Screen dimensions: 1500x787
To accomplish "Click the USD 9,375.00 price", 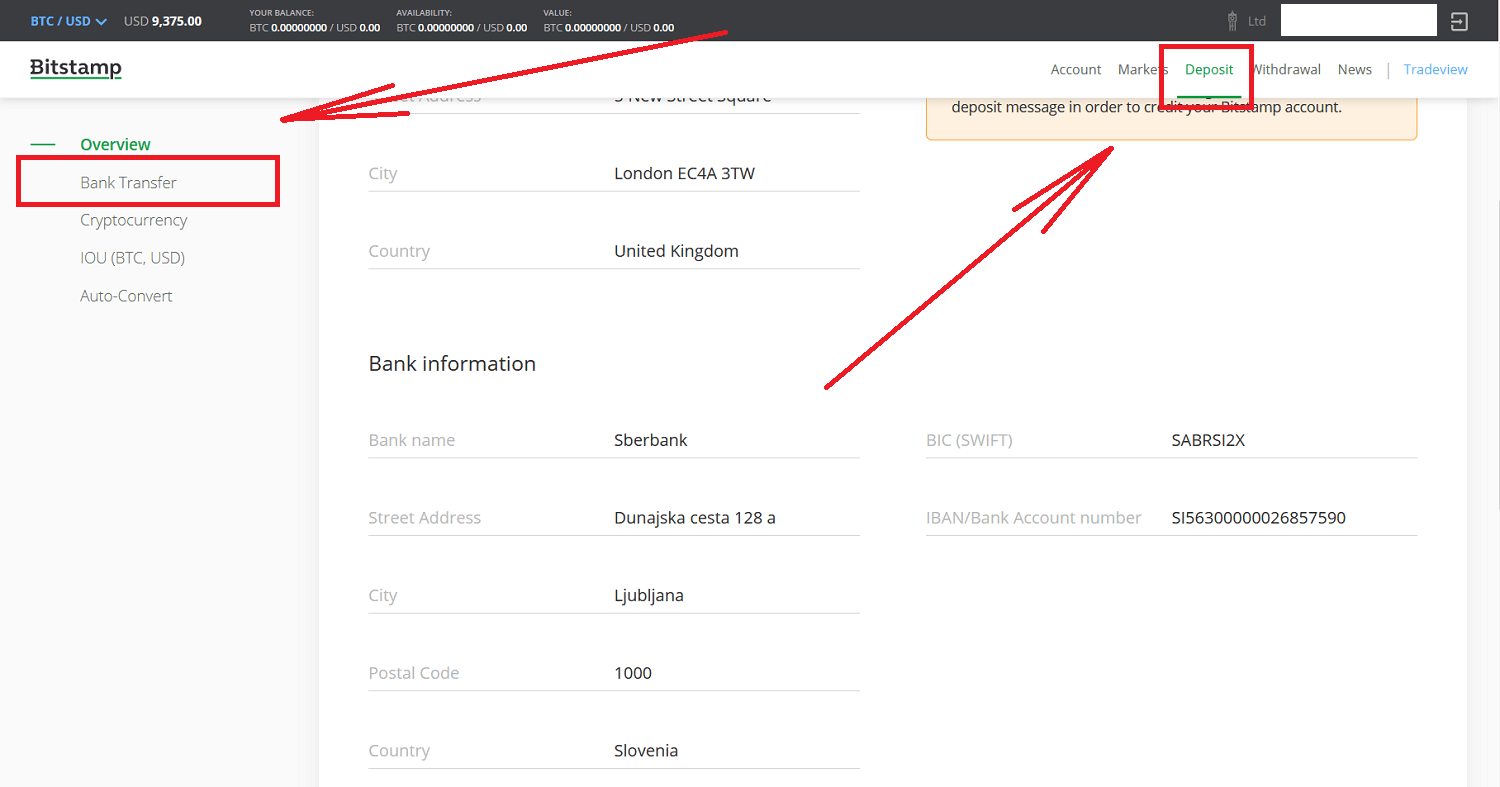I will click(x=162, y=20).
